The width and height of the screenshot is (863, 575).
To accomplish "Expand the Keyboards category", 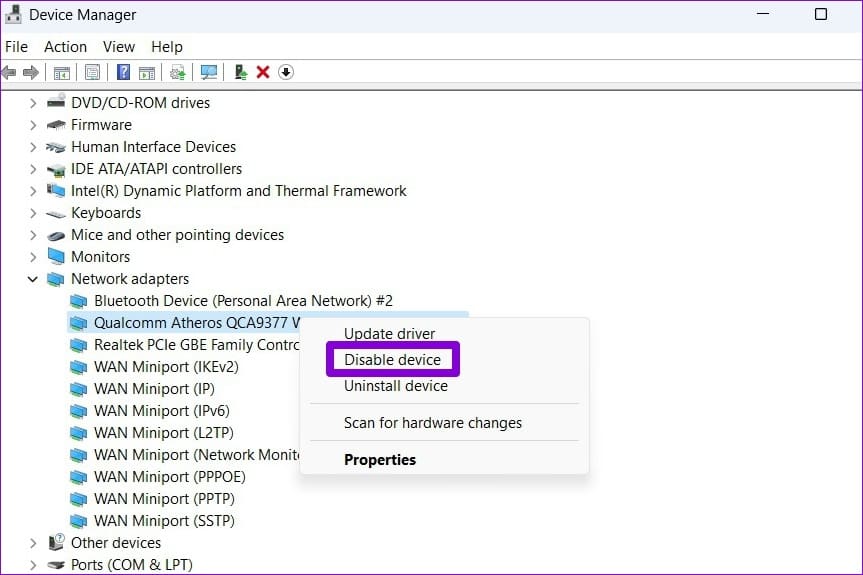I will (x=33, y=213).
